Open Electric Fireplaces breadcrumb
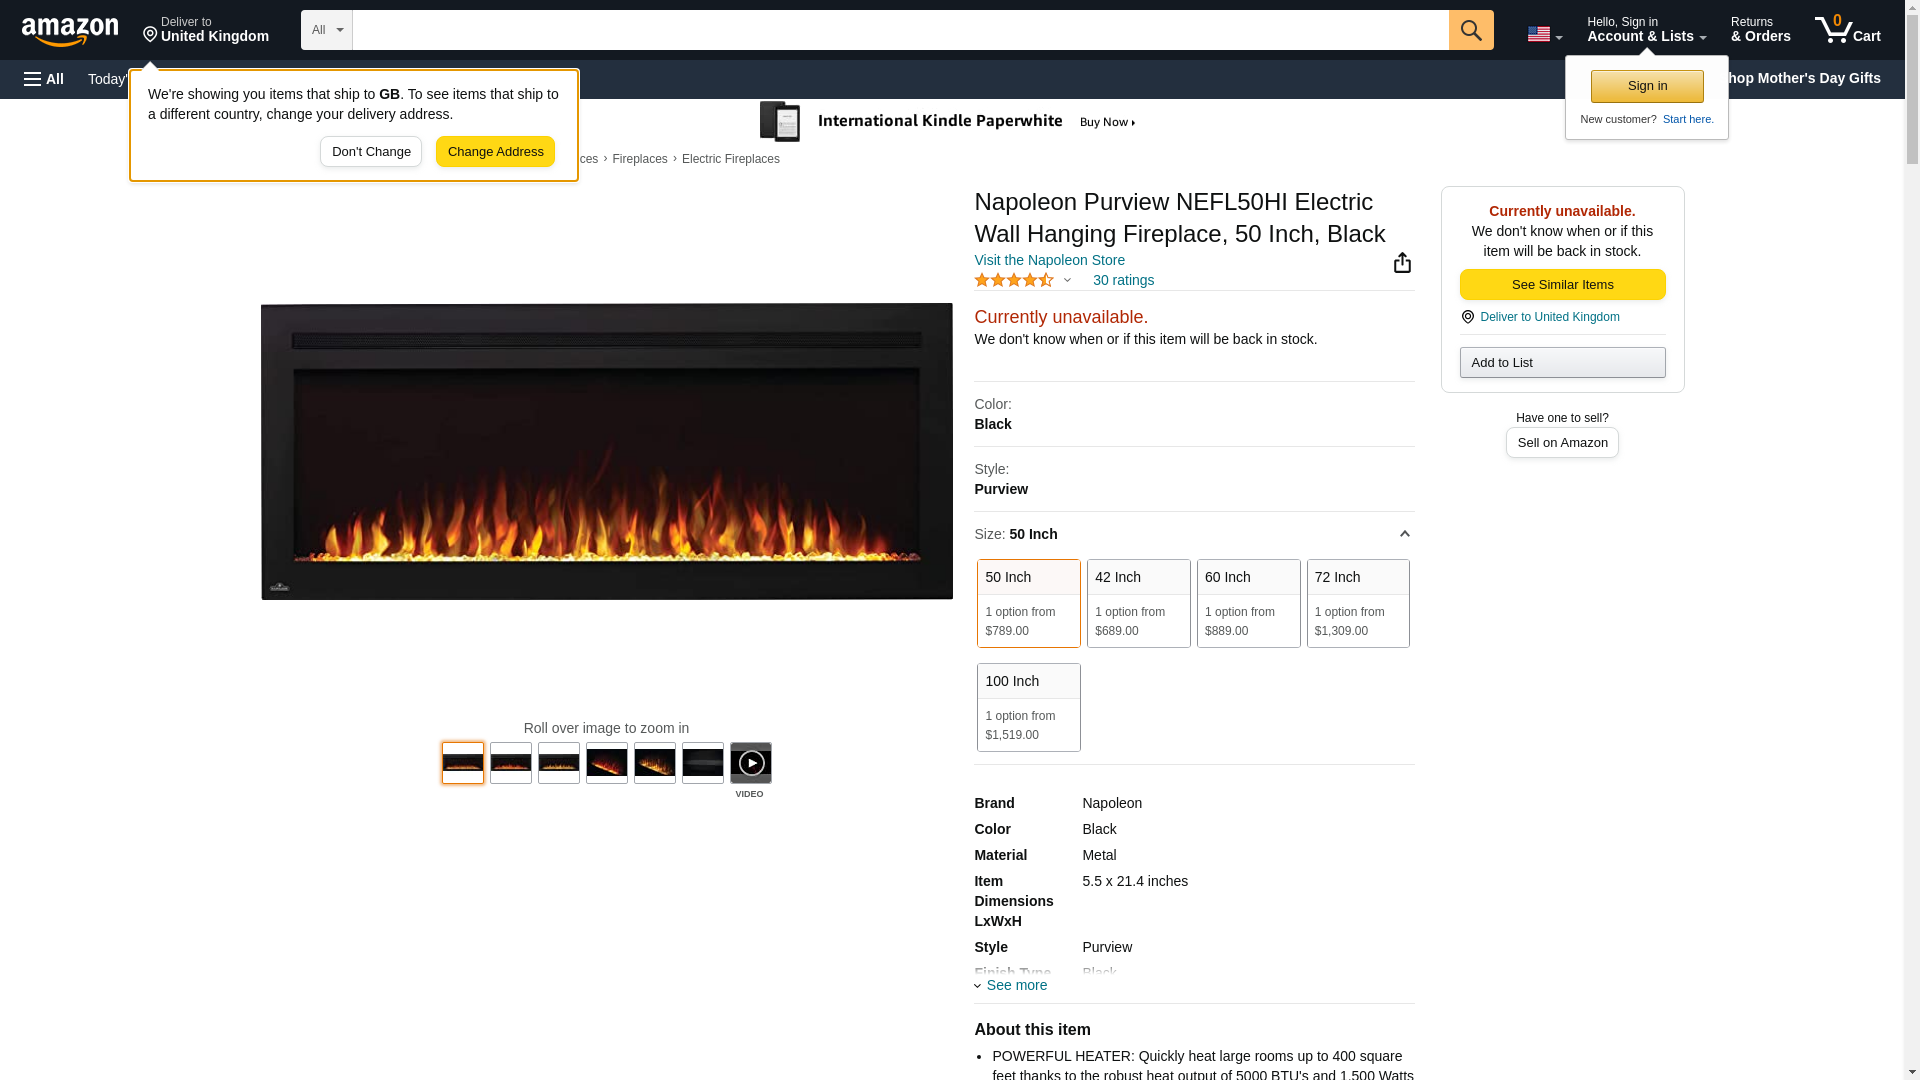Image resolution: width=1920 pixels, height=1080 pixels. click(730, 159)
